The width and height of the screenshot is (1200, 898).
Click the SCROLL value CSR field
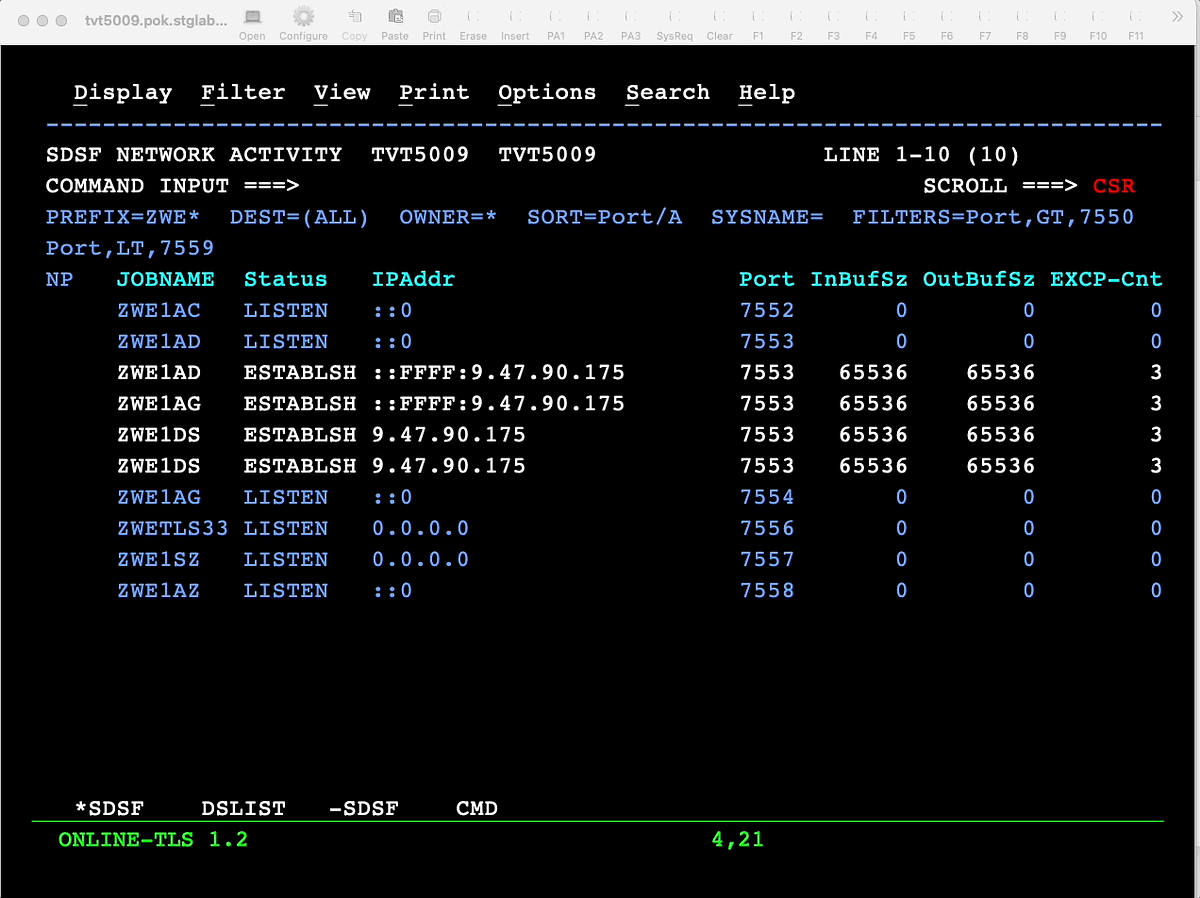click(x=1114, y=186)
